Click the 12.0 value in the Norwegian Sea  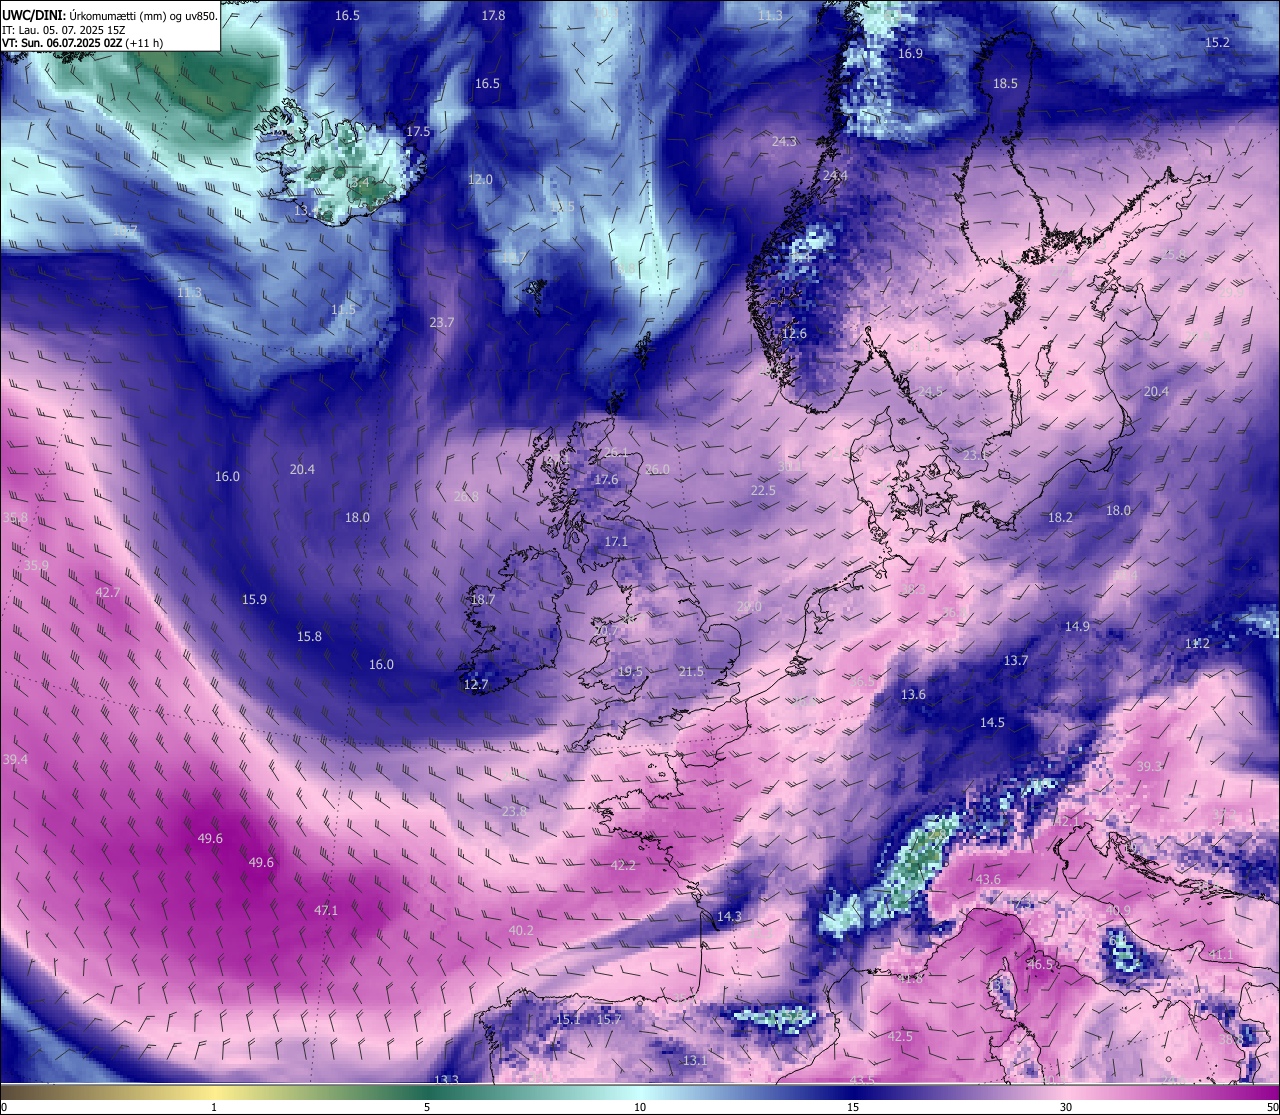coord(480,180)
